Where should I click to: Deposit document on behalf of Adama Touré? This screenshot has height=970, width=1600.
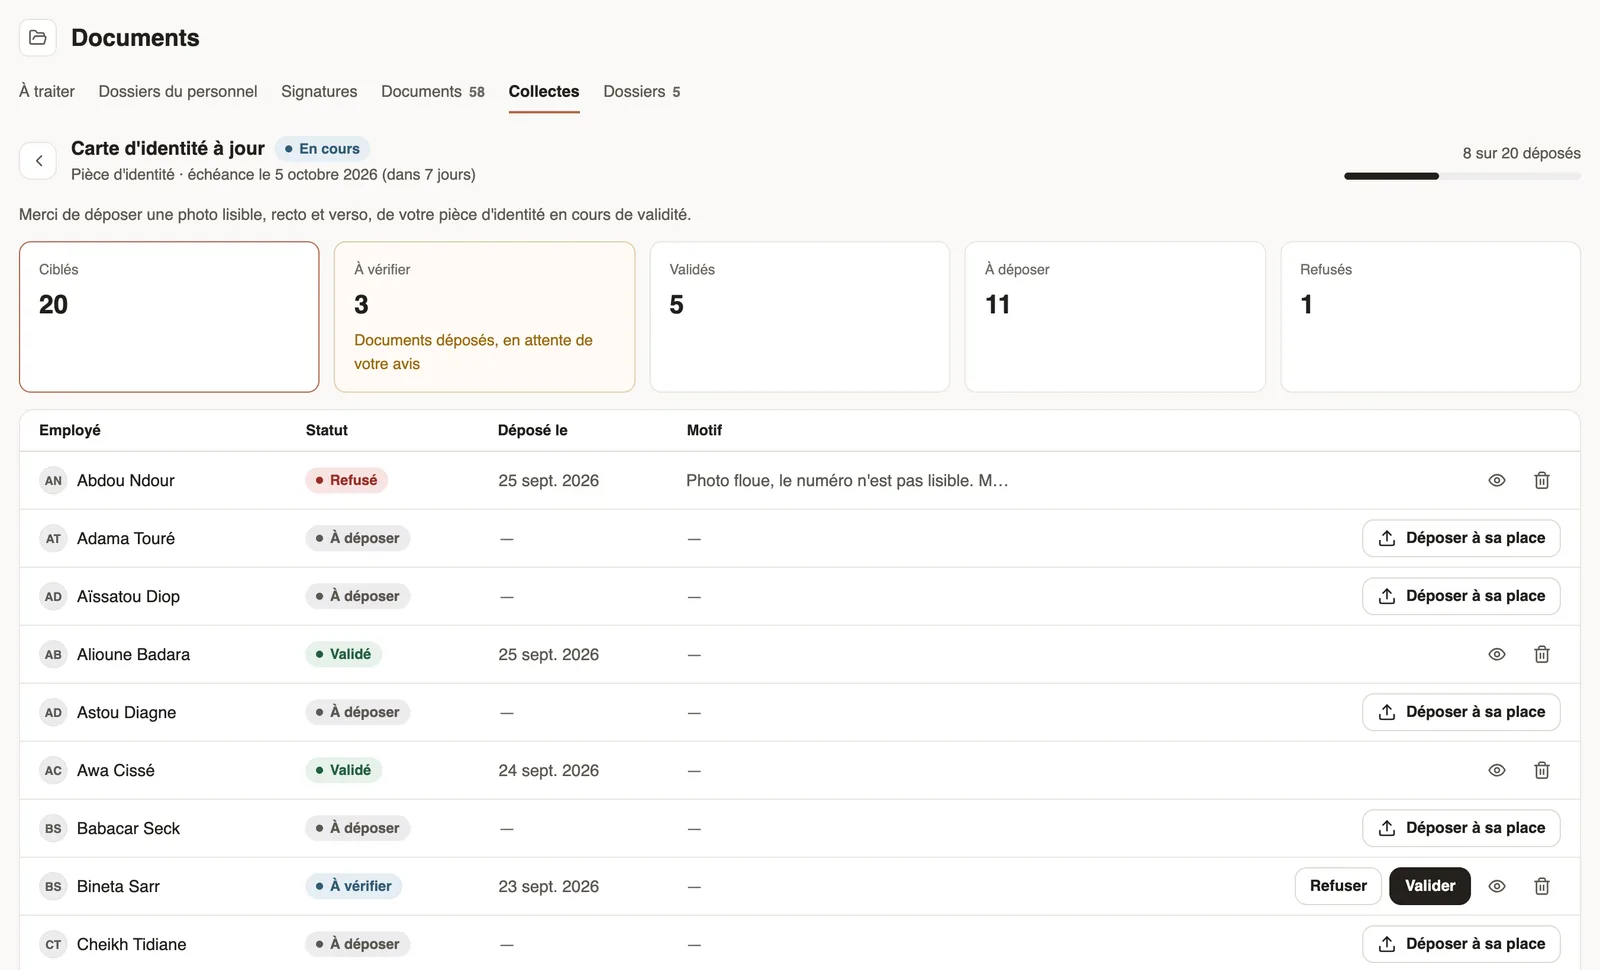point(1461,538)
